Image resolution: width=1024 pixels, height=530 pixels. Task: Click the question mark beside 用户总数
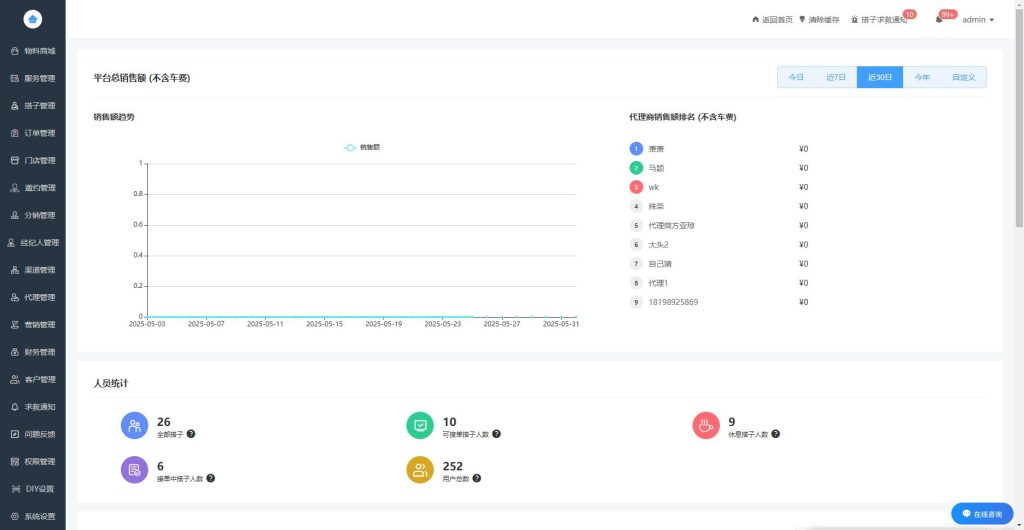pyautogui.click(x=477, y=478)
